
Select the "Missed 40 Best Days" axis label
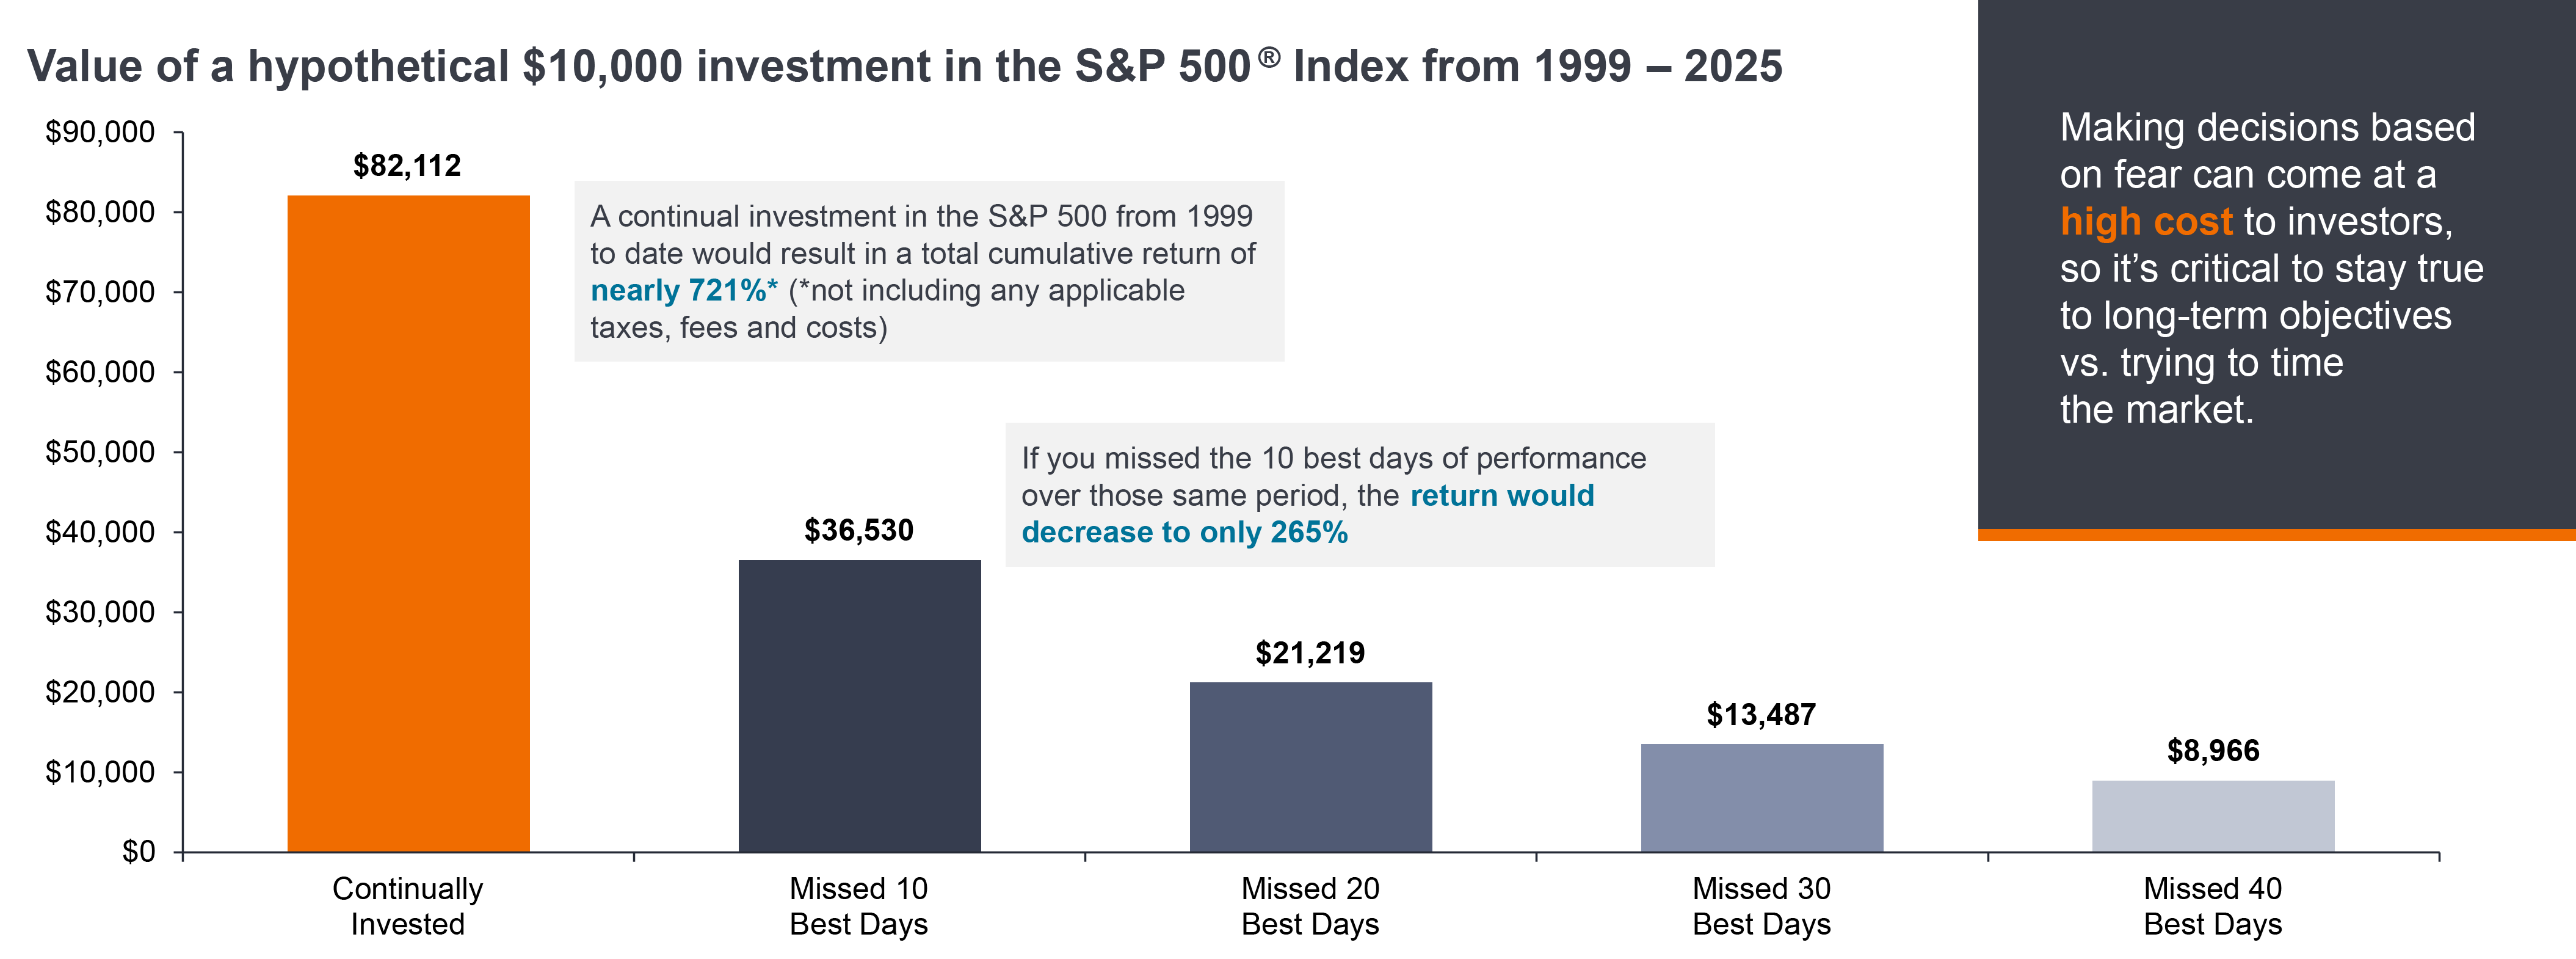(x=2212, y=906)
